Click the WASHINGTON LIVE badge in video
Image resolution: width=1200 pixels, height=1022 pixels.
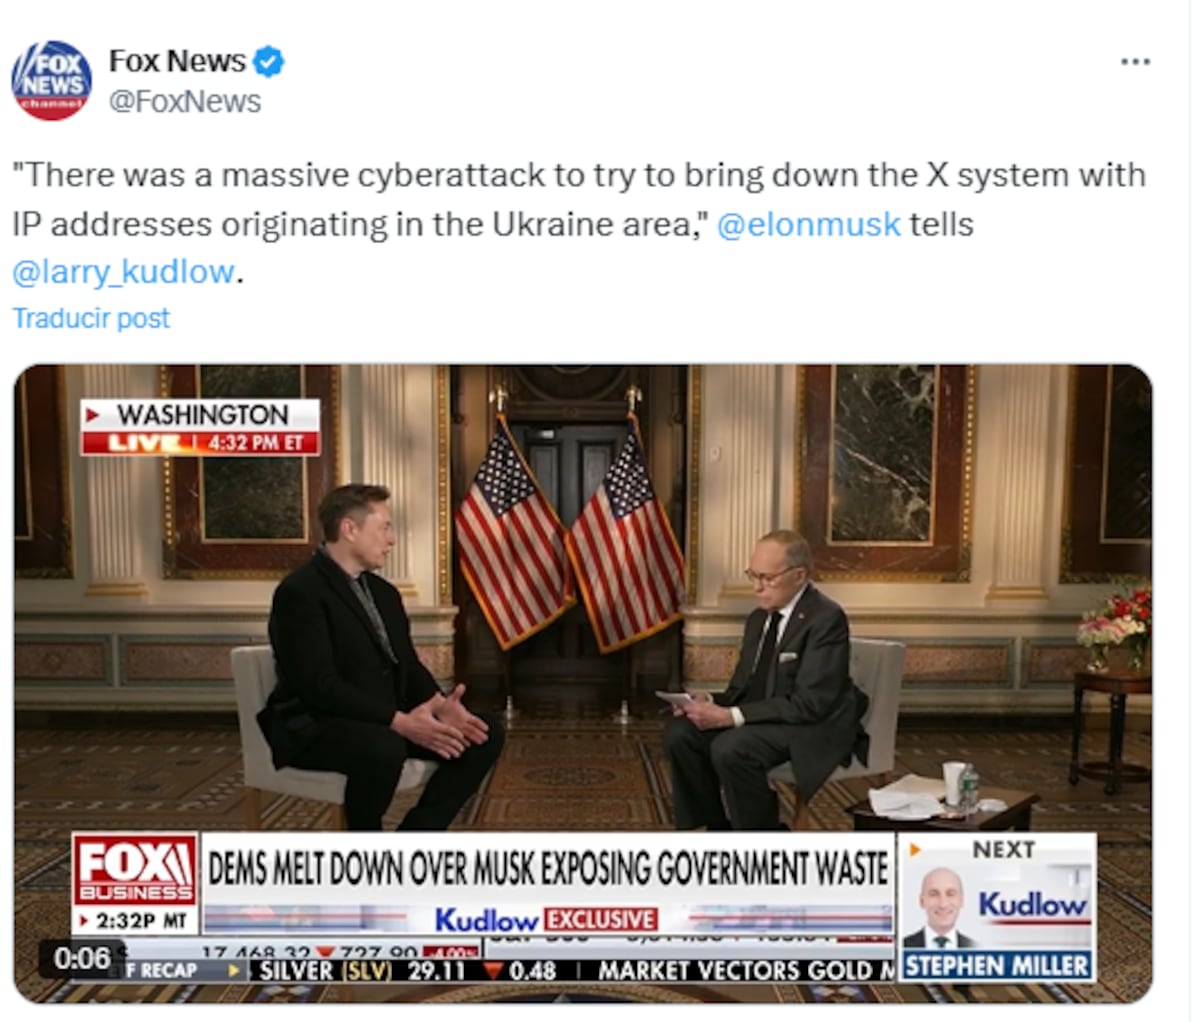[x=200, y=427]
